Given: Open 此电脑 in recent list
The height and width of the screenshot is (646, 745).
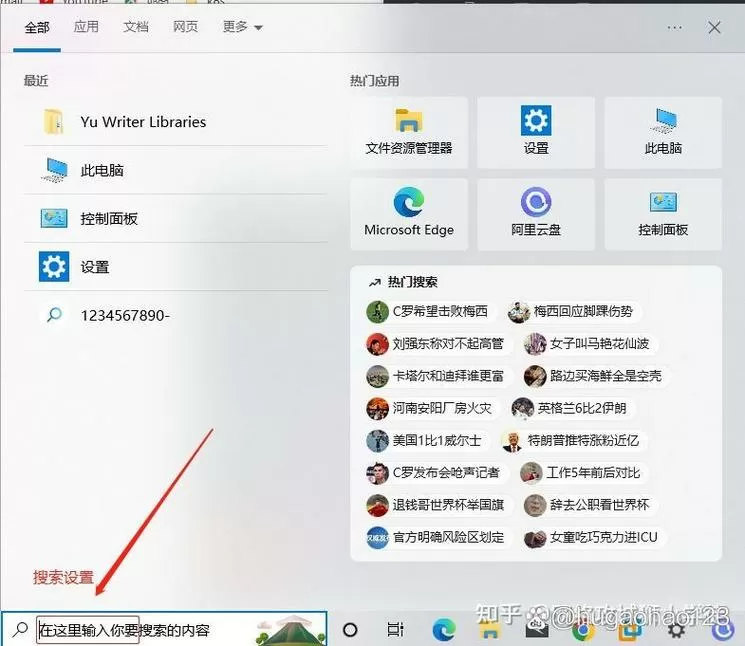Looking at the screenshot, I should (x=176, y=170).
